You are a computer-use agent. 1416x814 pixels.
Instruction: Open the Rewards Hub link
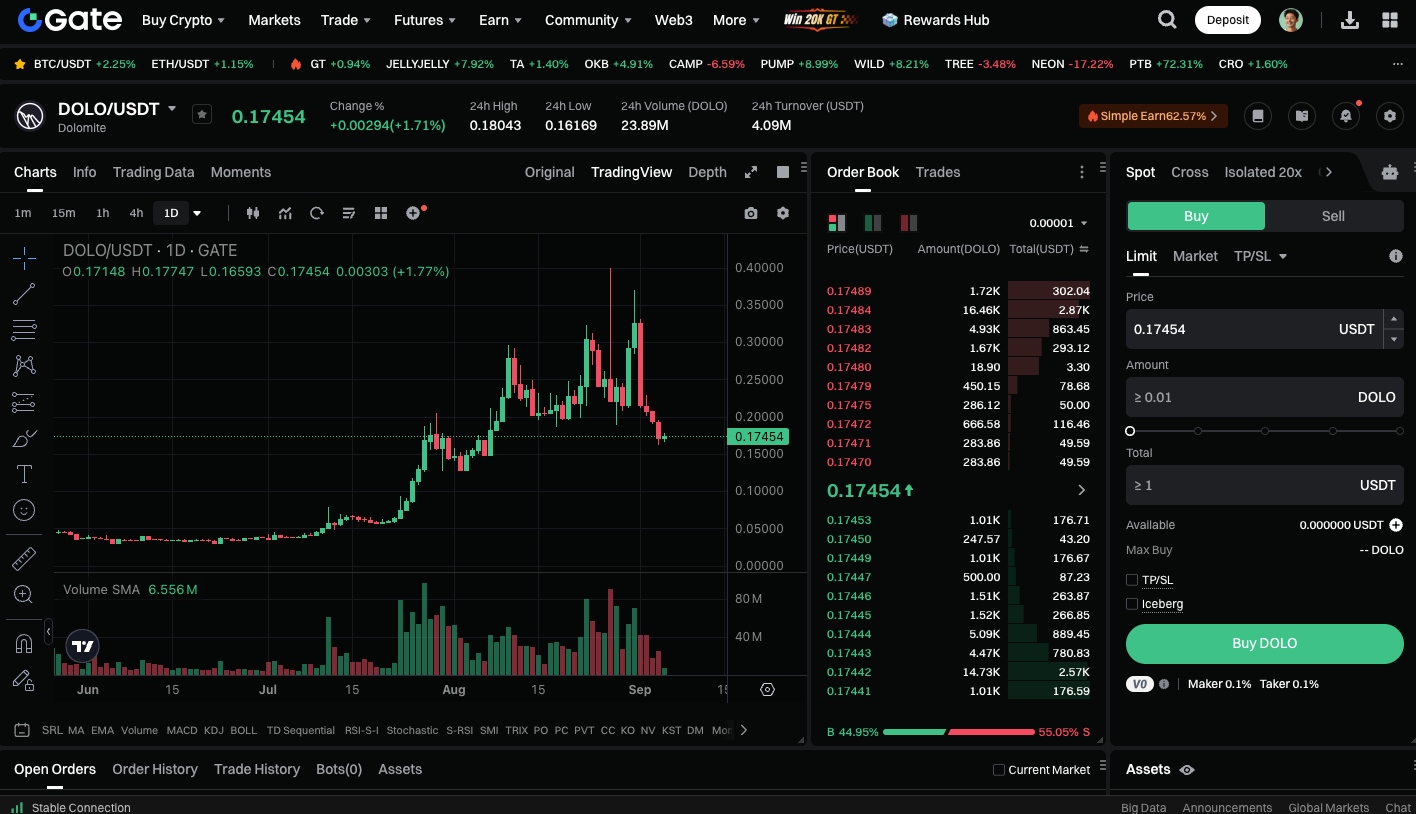(936, 20)
